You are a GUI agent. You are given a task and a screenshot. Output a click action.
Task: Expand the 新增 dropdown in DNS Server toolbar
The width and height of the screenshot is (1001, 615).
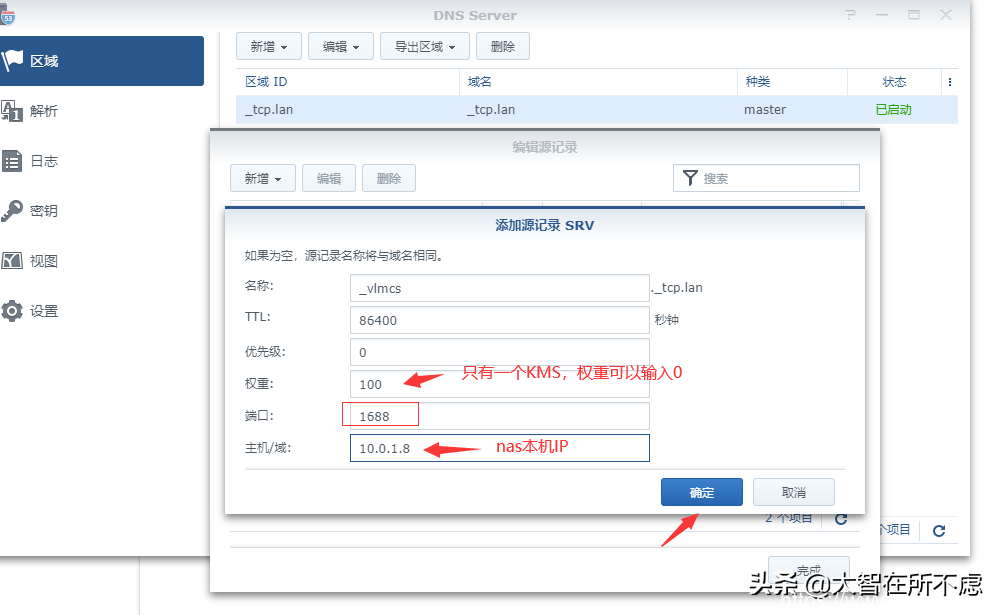click(x=268, y=47)
